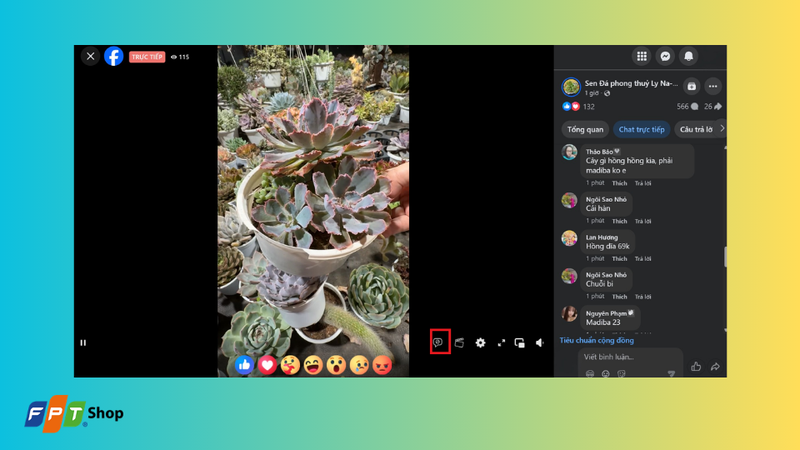Viewport: 800px width, 450px height.
Task: Mute the video volume
Action: coord(540,343)
